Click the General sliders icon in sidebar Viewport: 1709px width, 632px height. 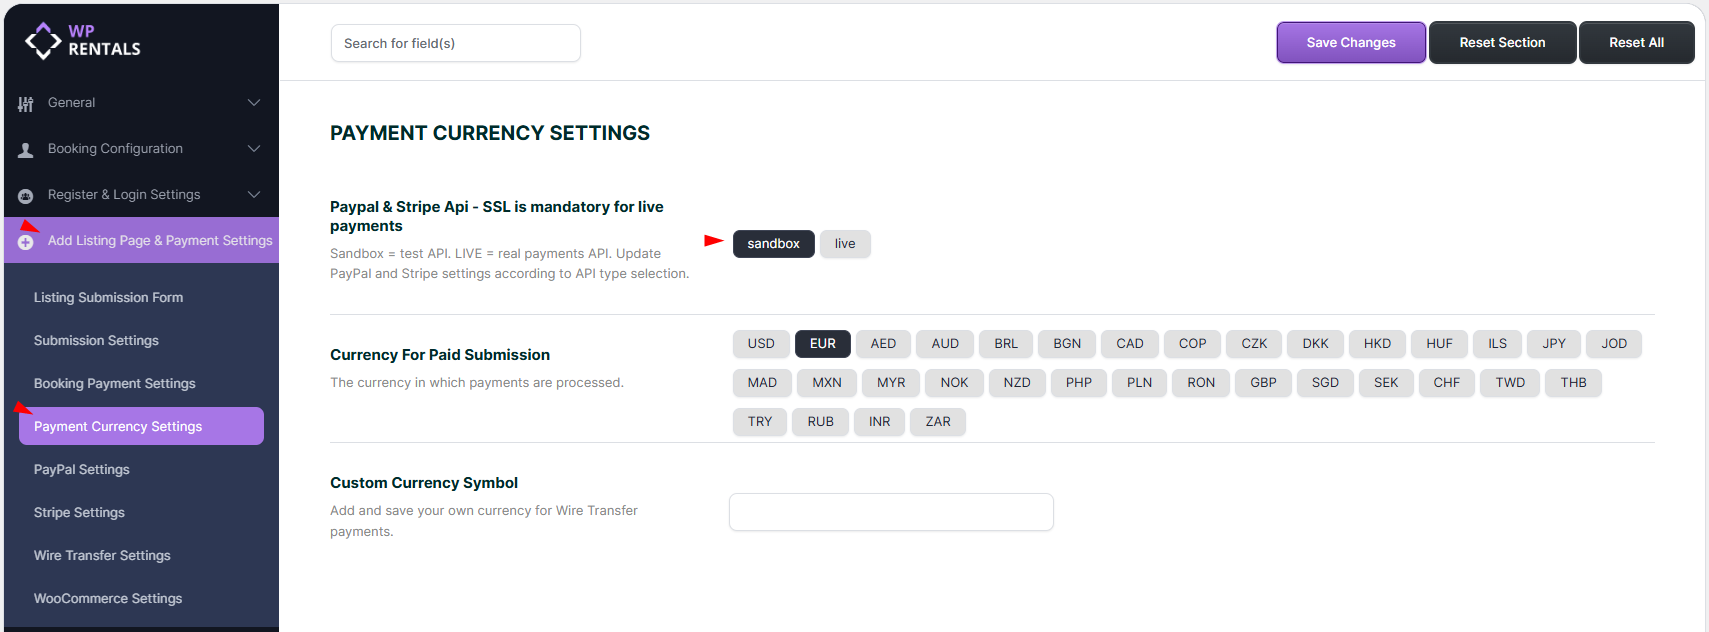tap(26, 104)
